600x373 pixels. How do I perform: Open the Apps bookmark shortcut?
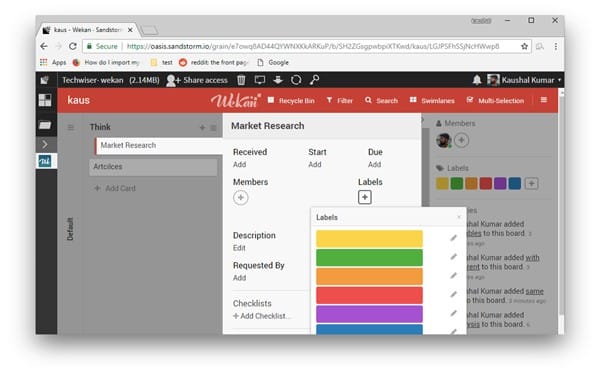53,62
